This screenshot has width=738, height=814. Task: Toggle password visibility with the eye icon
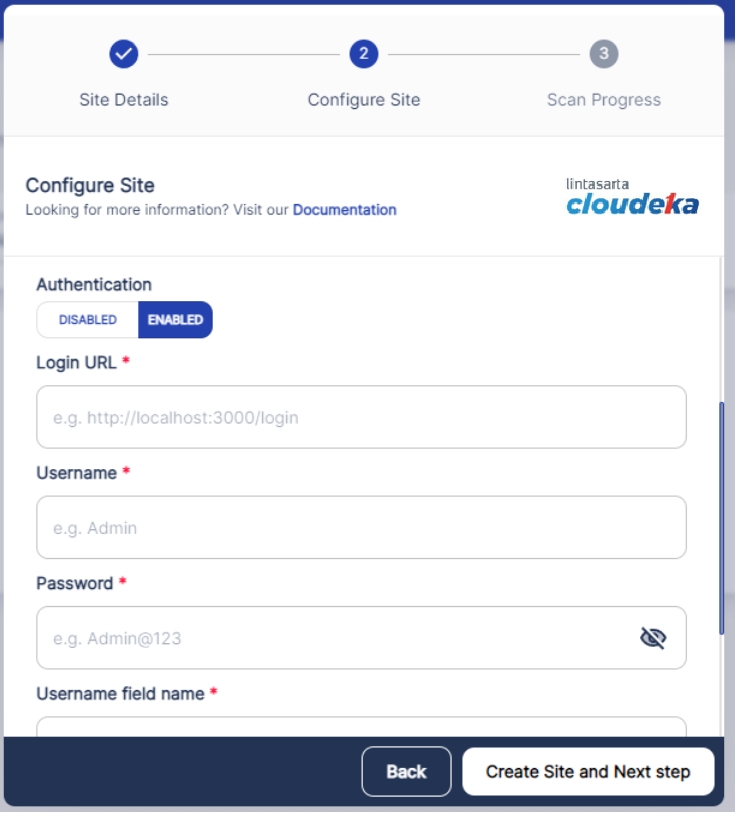pos(652,637)
